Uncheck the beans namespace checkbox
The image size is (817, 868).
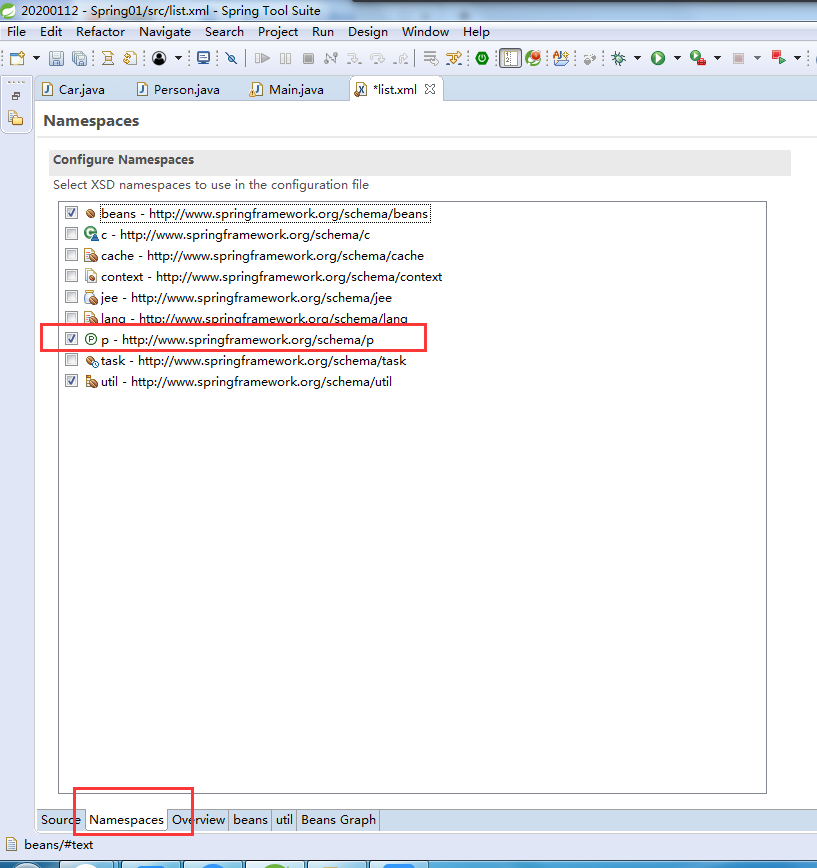point(71,213)
